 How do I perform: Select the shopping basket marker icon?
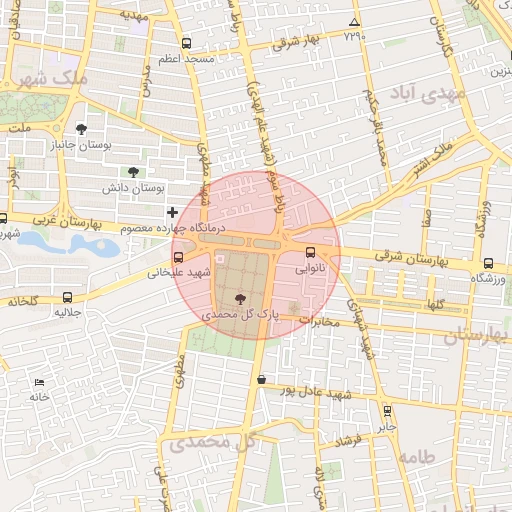click(262, 379)
